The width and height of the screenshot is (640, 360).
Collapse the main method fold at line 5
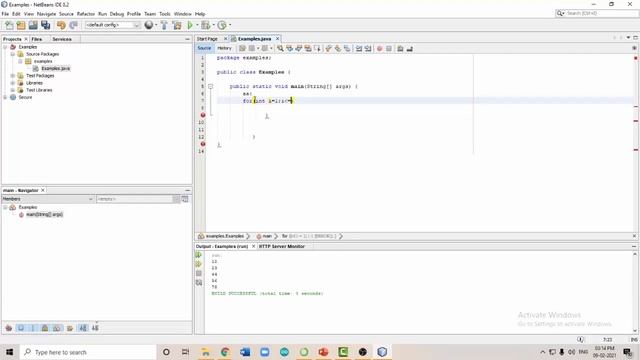(211, 87)
